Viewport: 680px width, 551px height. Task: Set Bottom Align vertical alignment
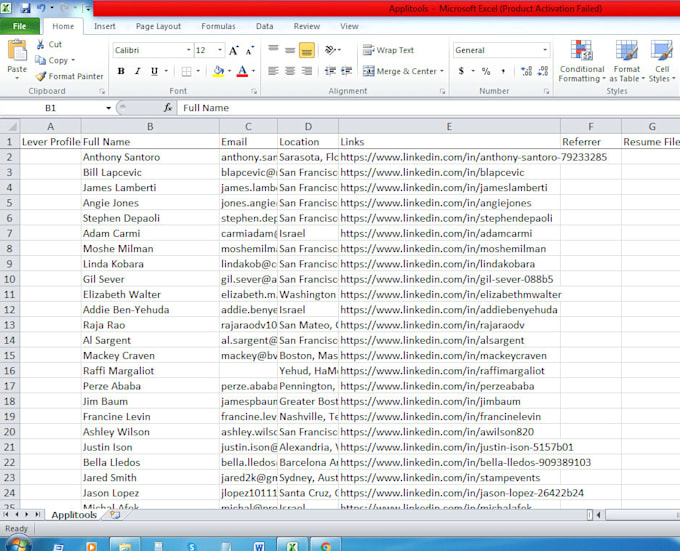pyautogui.click(x=307, y=50)
